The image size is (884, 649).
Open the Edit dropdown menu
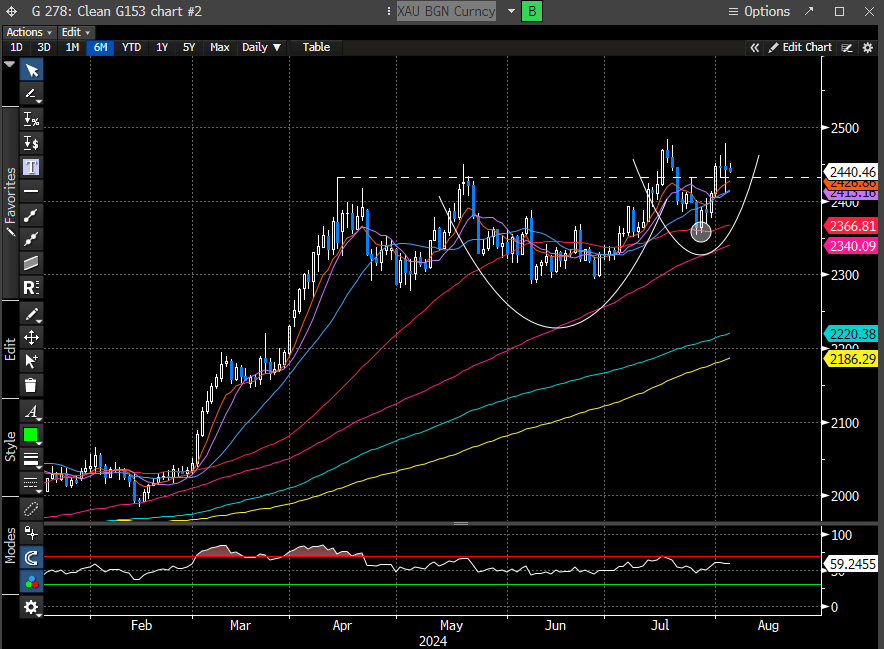75,32
